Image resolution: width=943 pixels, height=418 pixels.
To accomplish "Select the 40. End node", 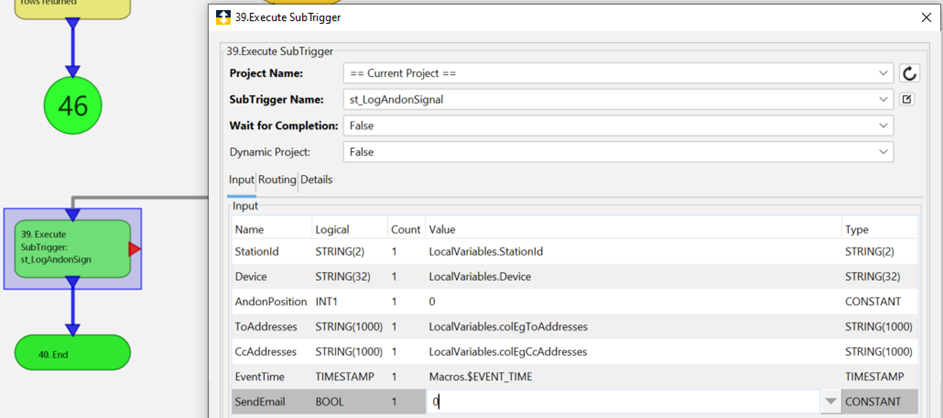I will [72, 354].
